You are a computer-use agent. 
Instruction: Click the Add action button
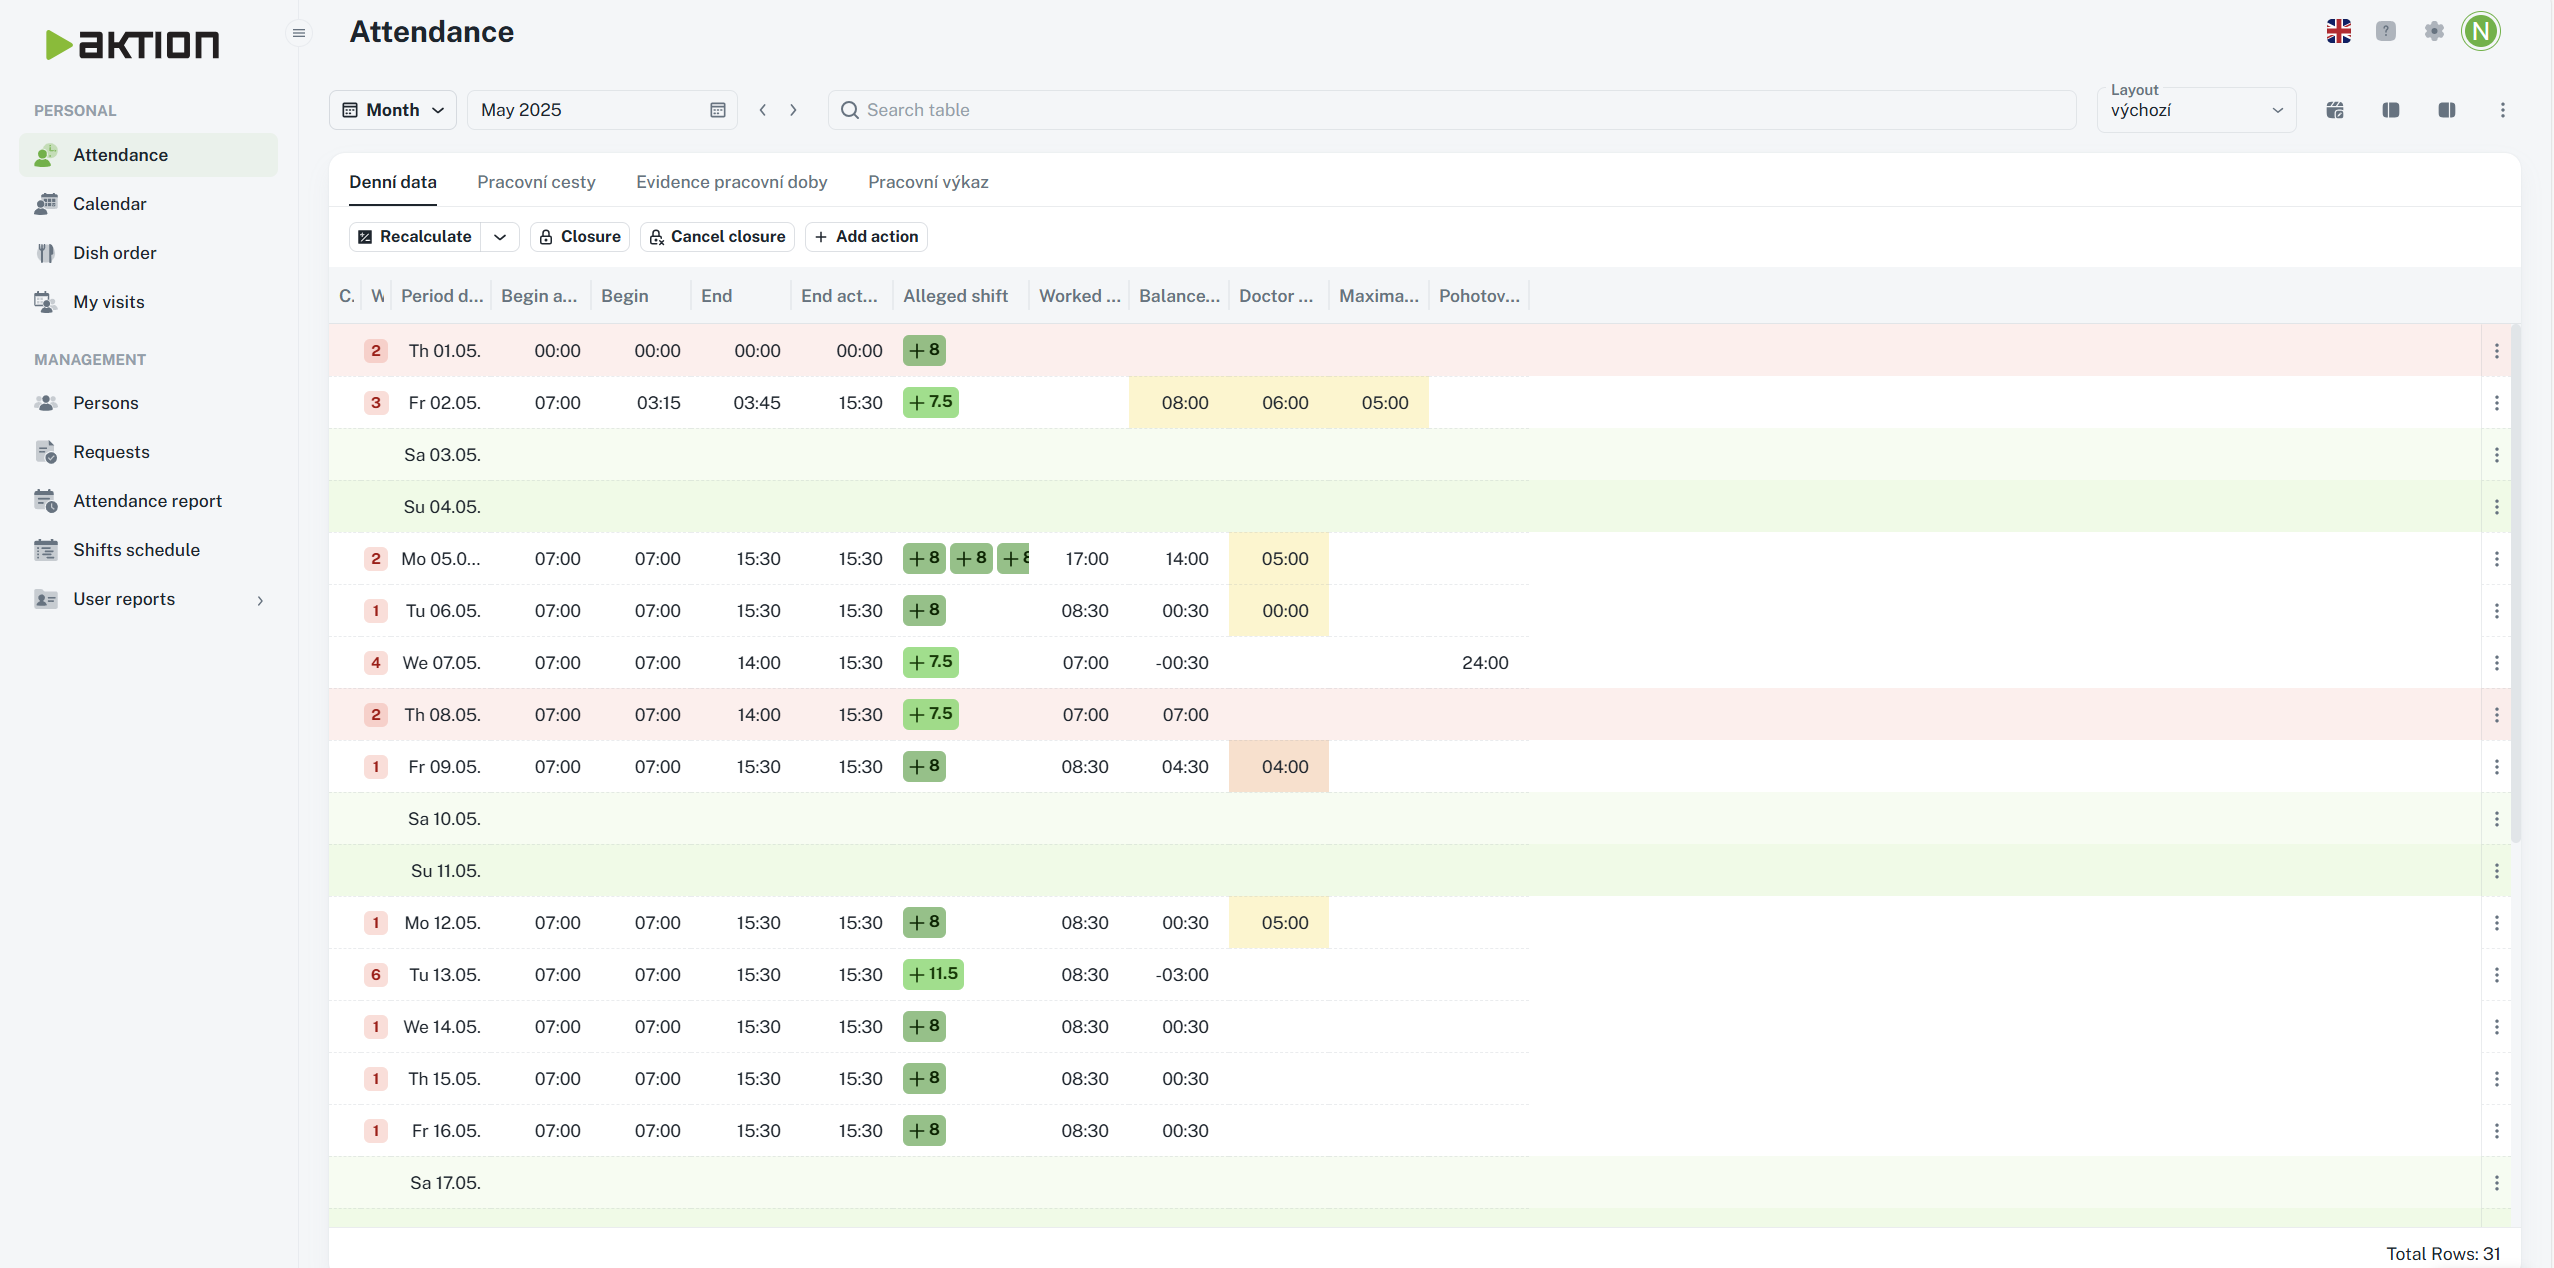pos(866,237)
